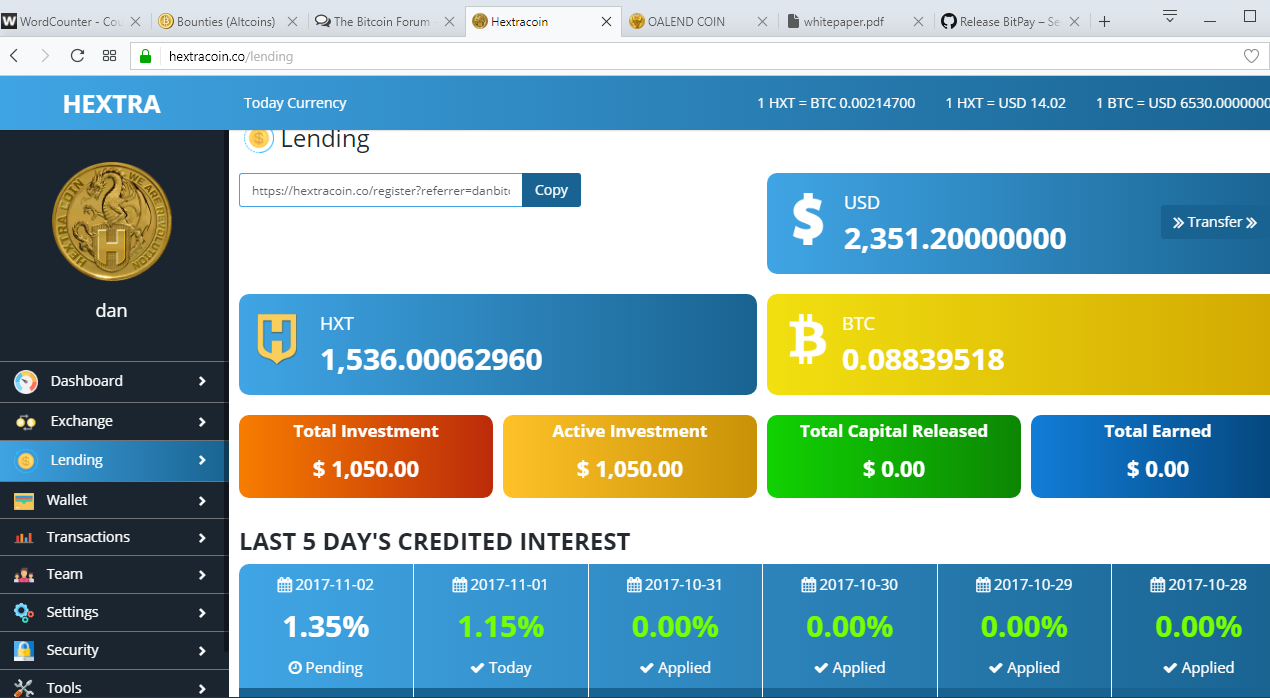
Task: Open the Team people icon
Action: click(x=25, y=575)
